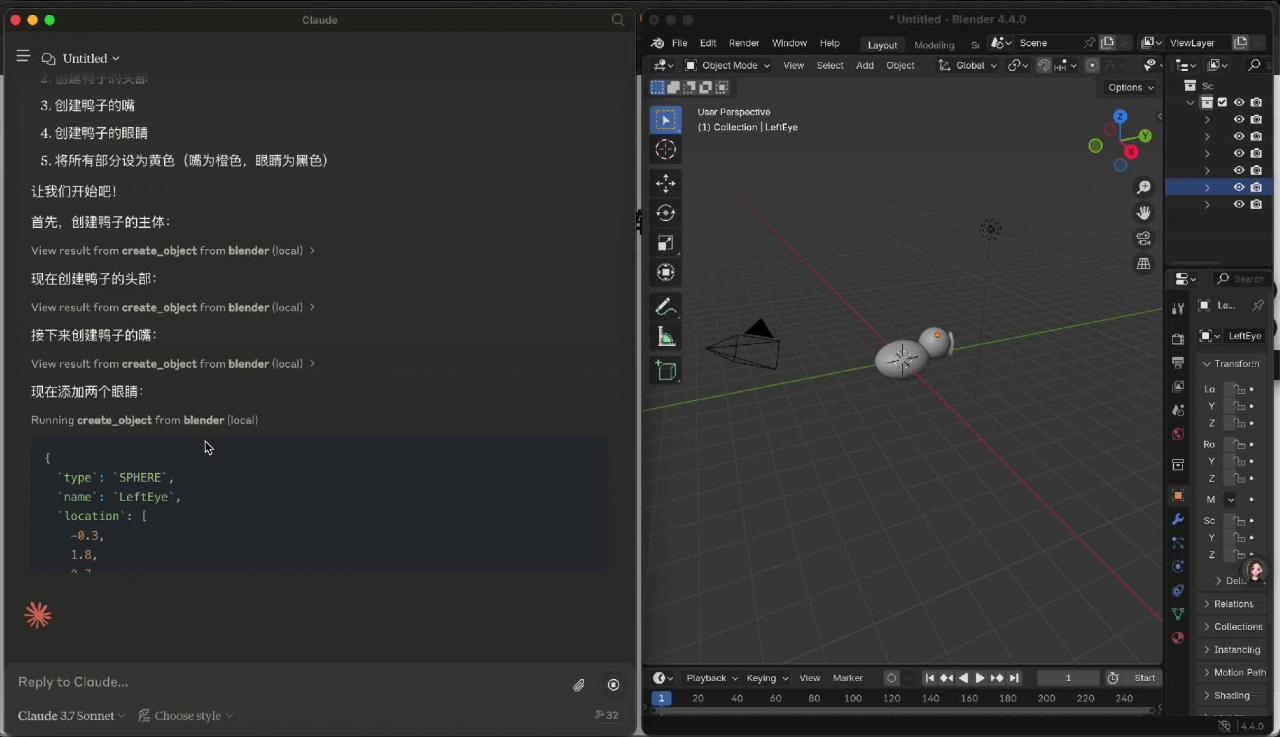Toggle perspective/orthographic grid icon in viewport

point(1144,264)
